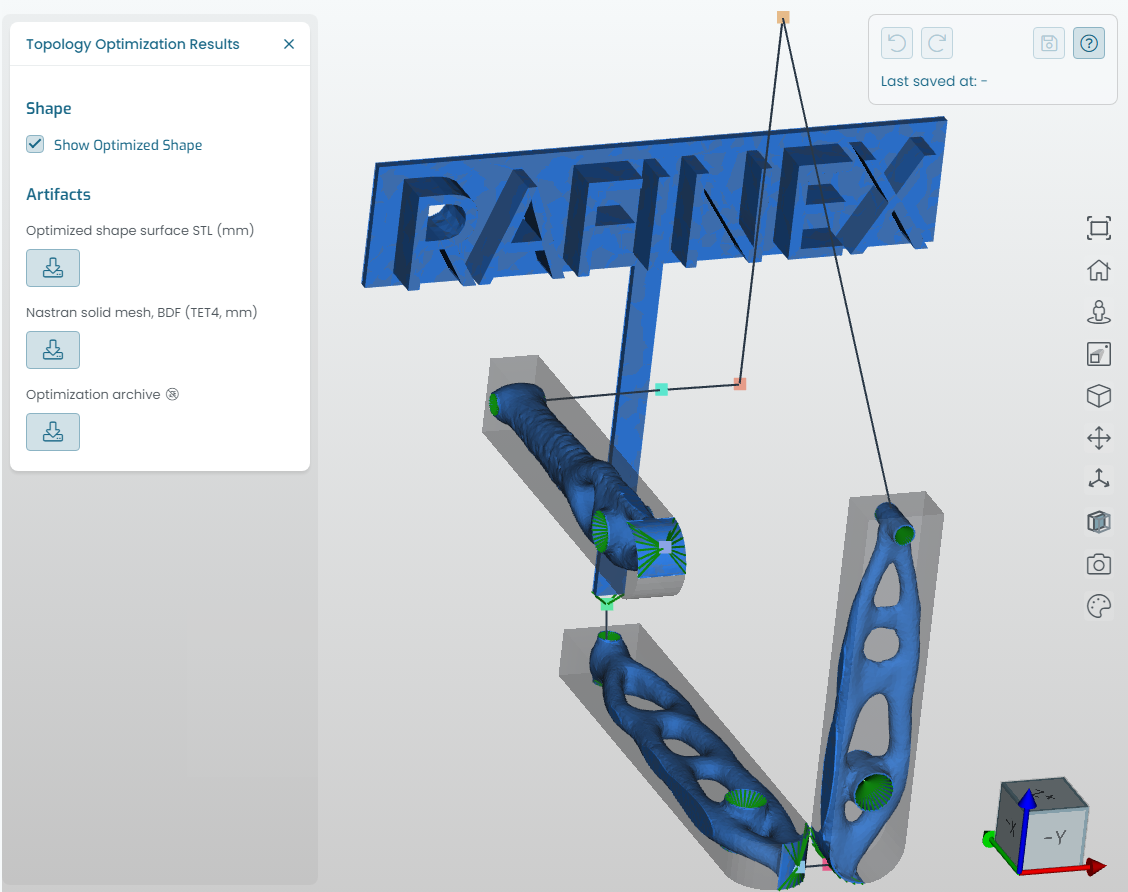Image resolution: width=1128 pixels, height=892 pixels.
Task: Download the Nastran solid mesh BDF
Action: (53, 350)
